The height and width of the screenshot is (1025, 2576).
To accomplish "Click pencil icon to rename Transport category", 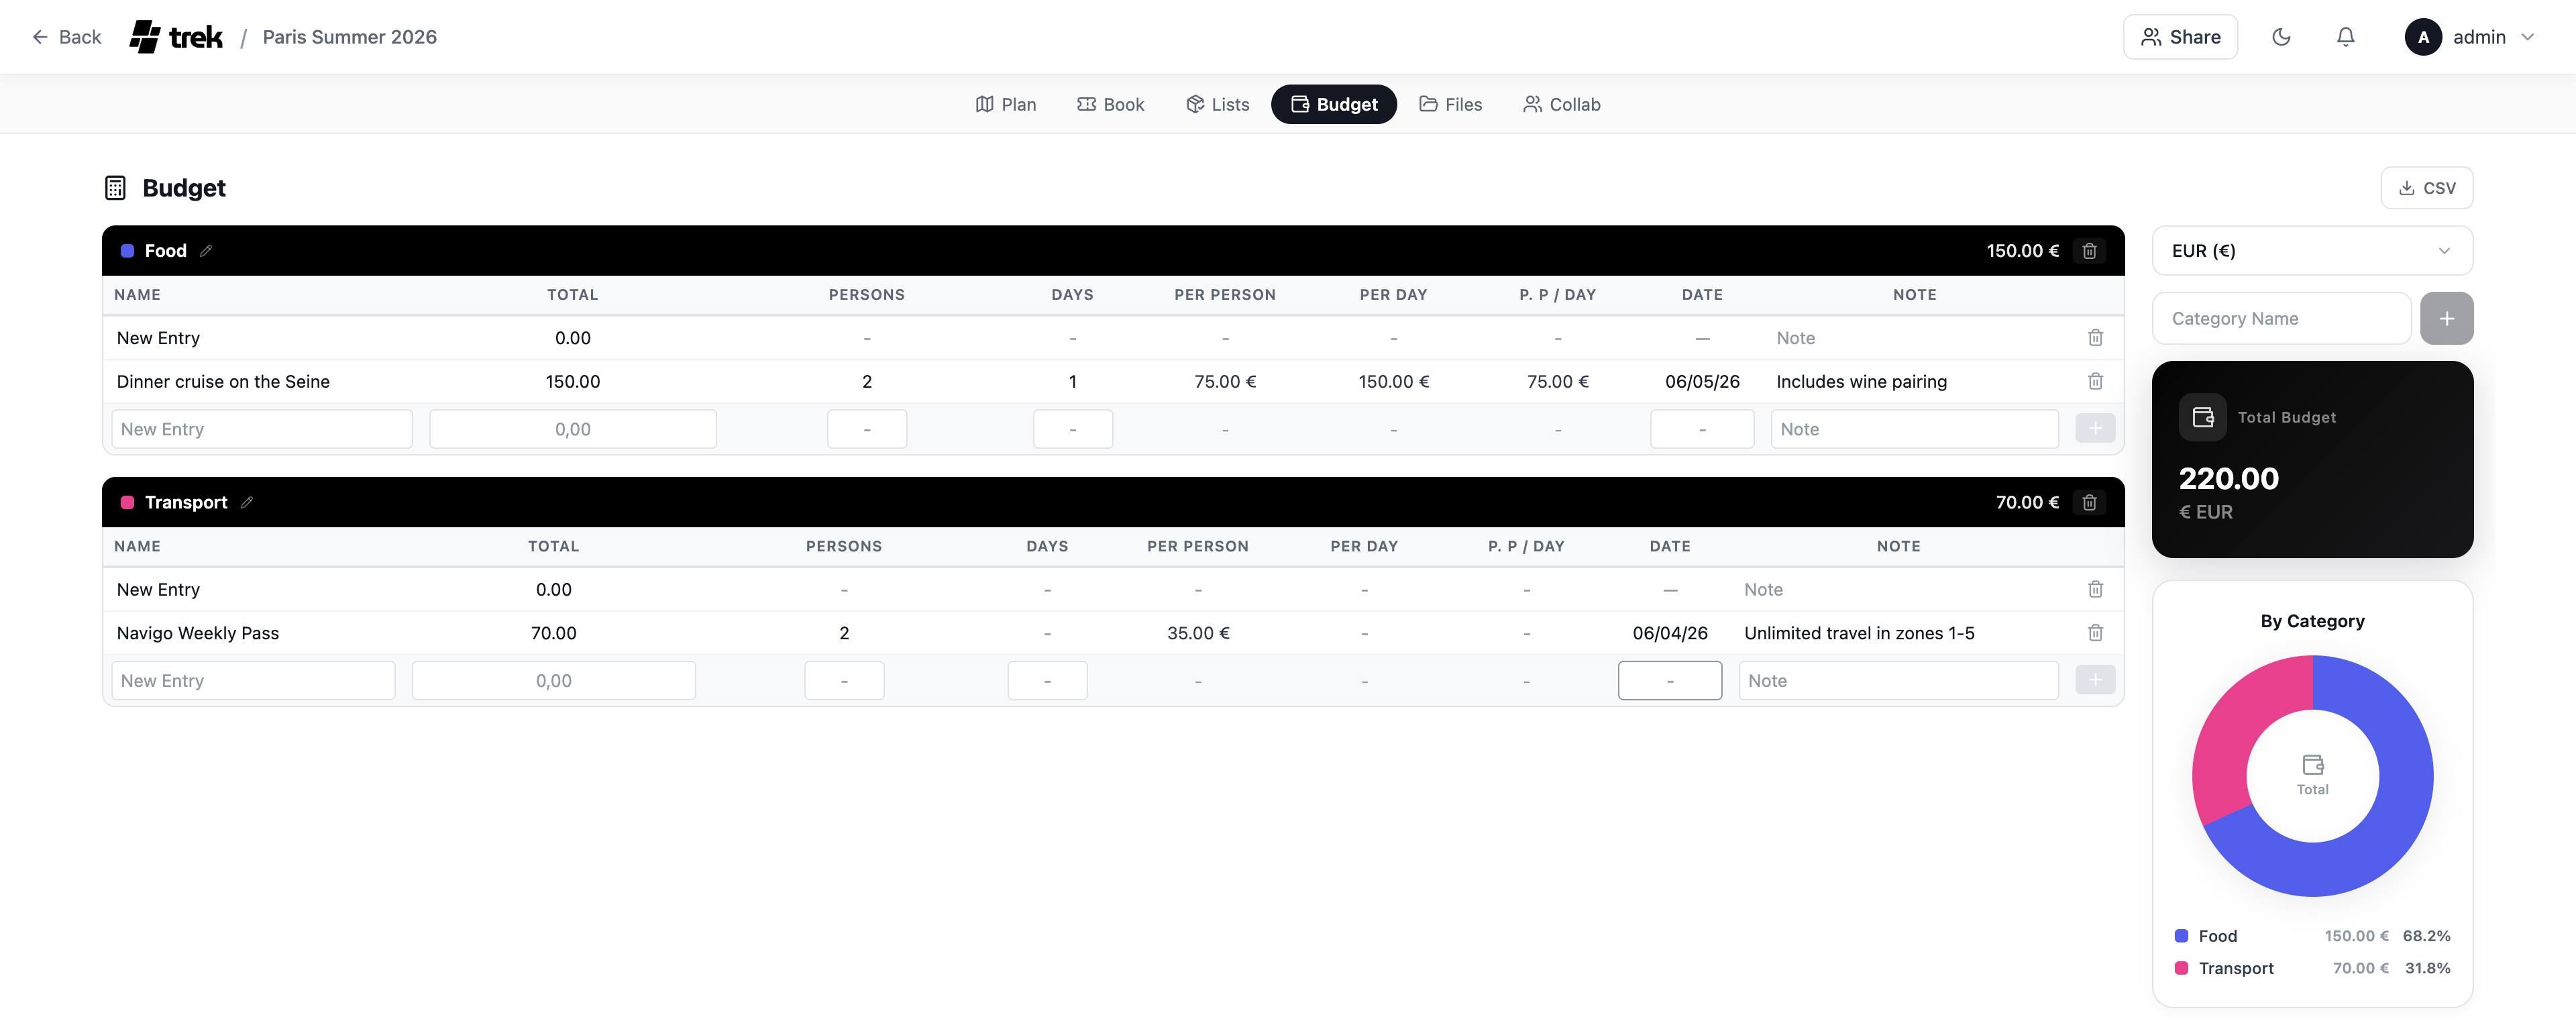I will pos(247,502).
